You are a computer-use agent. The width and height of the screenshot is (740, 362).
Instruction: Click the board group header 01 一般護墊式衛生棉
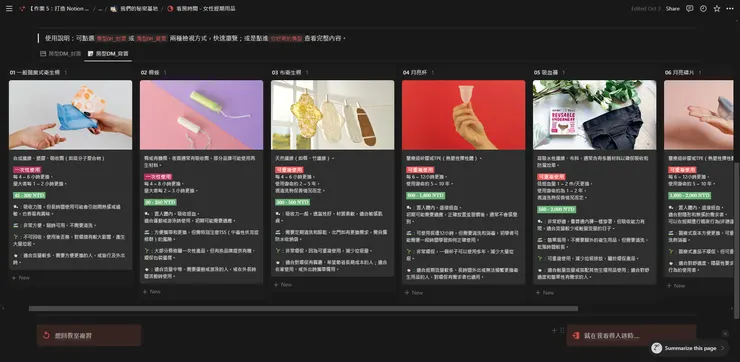[34, 72]
